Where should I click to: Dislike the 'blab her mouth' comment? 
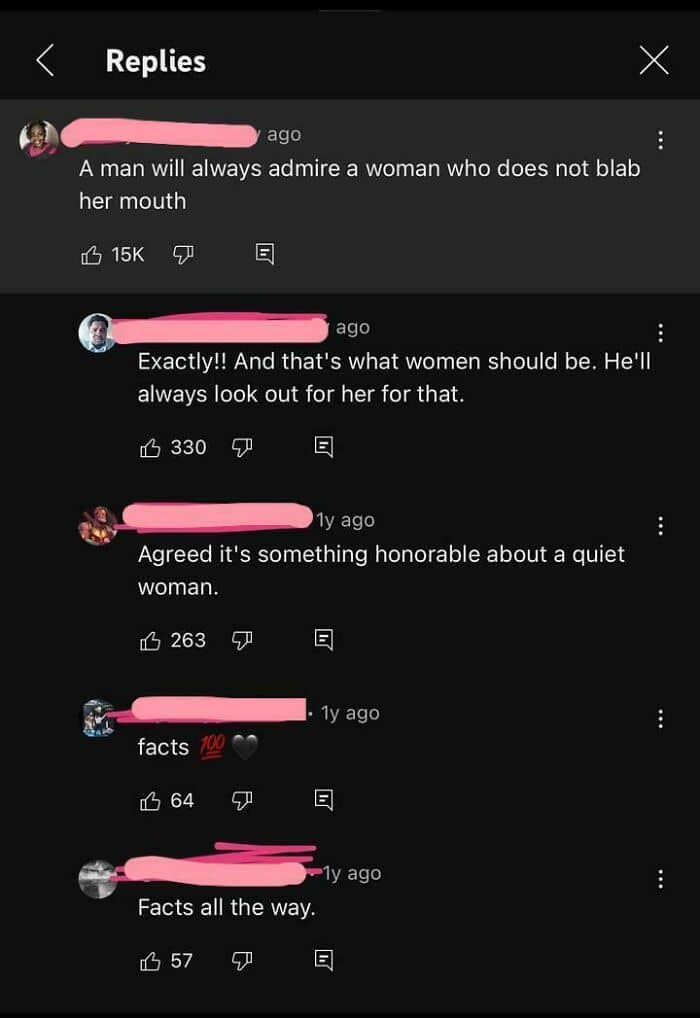(x=183, y=255)
